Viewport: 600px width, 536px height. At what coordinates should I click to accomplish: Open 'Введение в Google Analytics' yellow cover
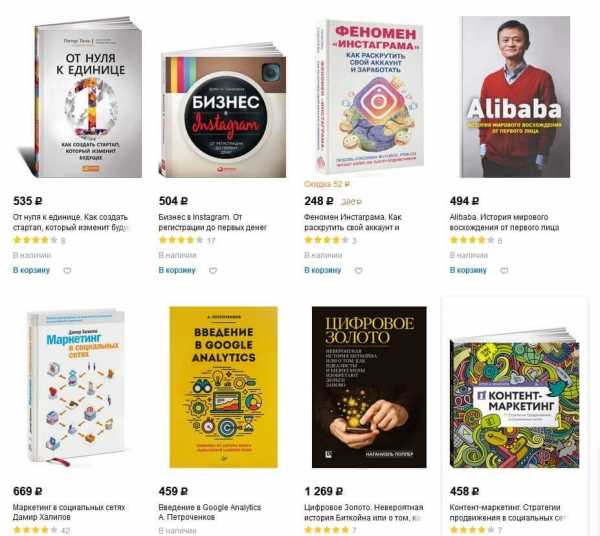point(223,387)
